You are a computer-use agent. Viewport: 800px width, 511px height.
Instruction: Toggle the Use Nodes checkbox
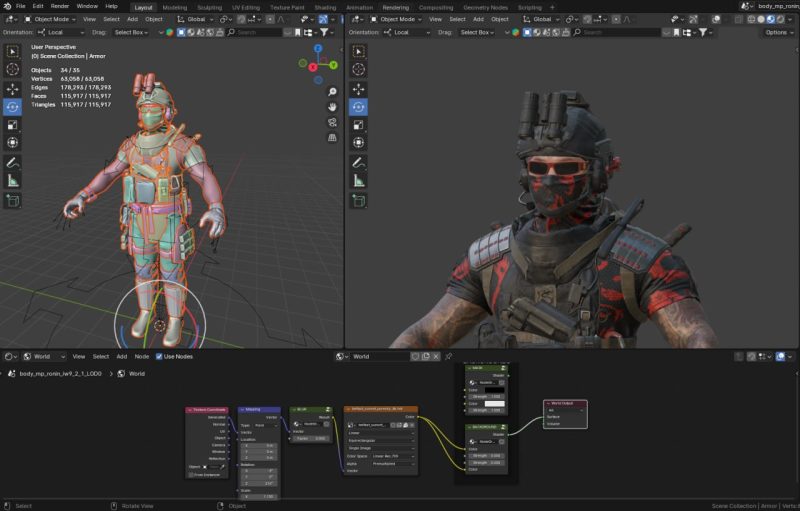coord(159,356)
